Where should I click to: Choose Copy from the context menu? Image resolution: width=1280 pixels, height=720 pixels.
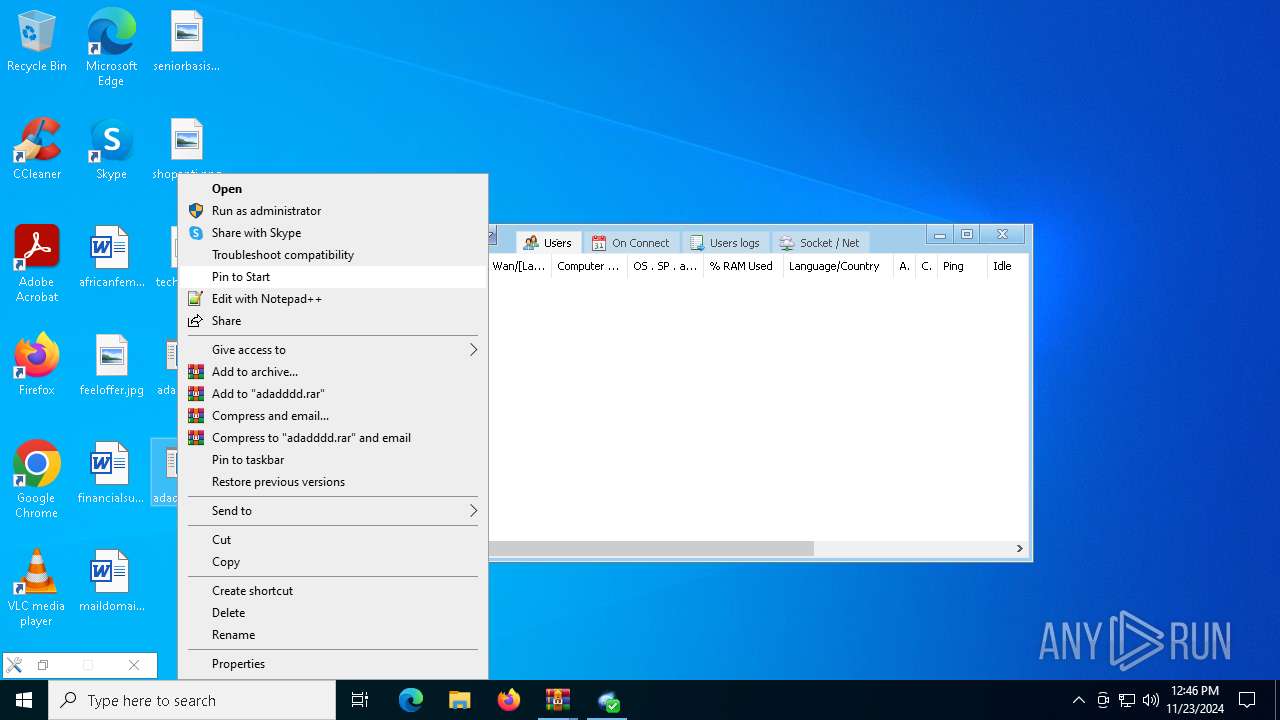[333, 562]
